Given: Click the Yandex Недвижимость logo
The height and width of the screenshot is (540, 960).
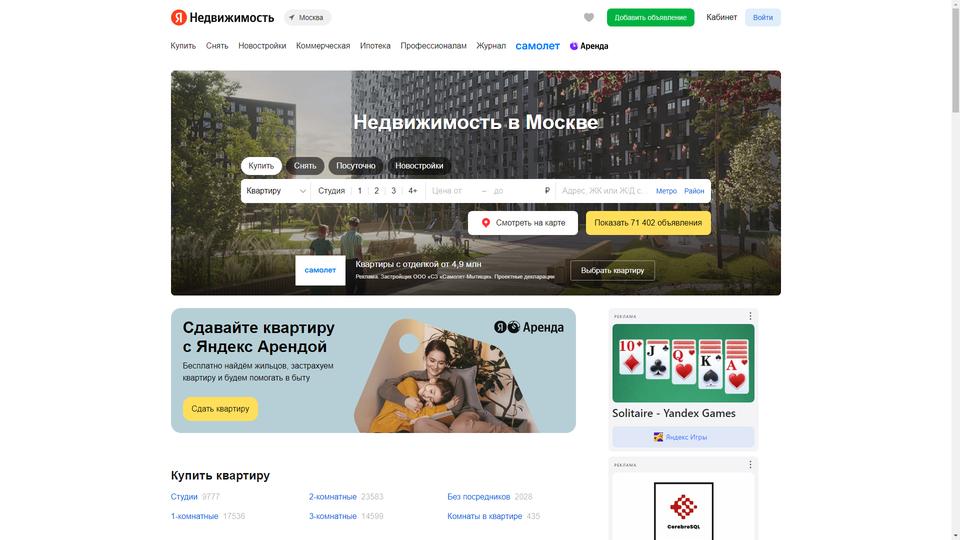Looking at the screenshot, I should pos(222,18).
